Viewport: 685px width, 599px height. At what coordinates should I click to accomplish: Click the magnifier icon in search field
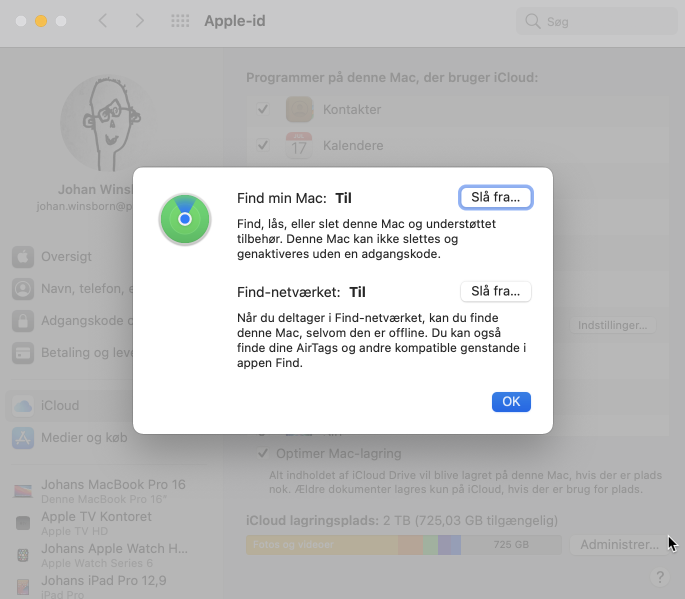pos(533,21)
